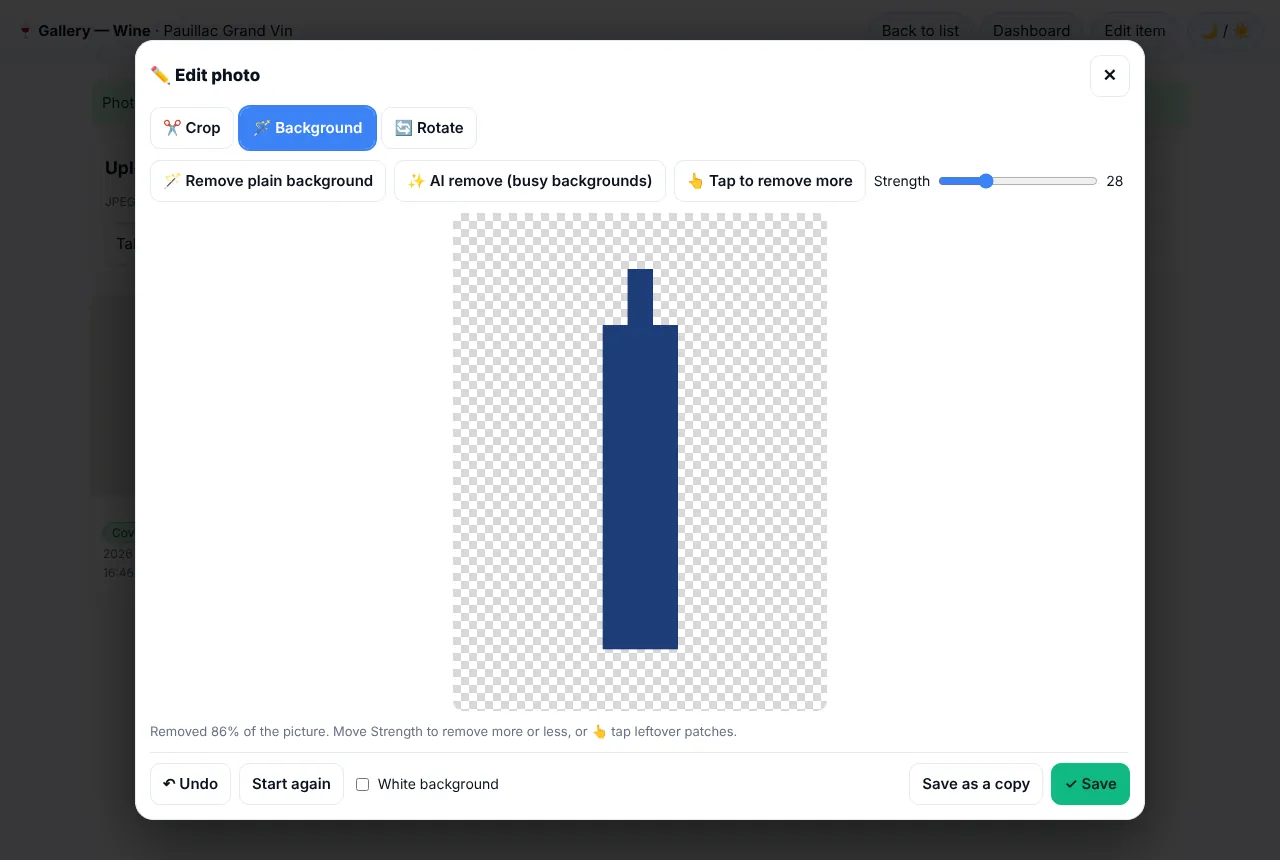Select the Background tab
This screenshot has height=860, width=1280.
[308, 128]
